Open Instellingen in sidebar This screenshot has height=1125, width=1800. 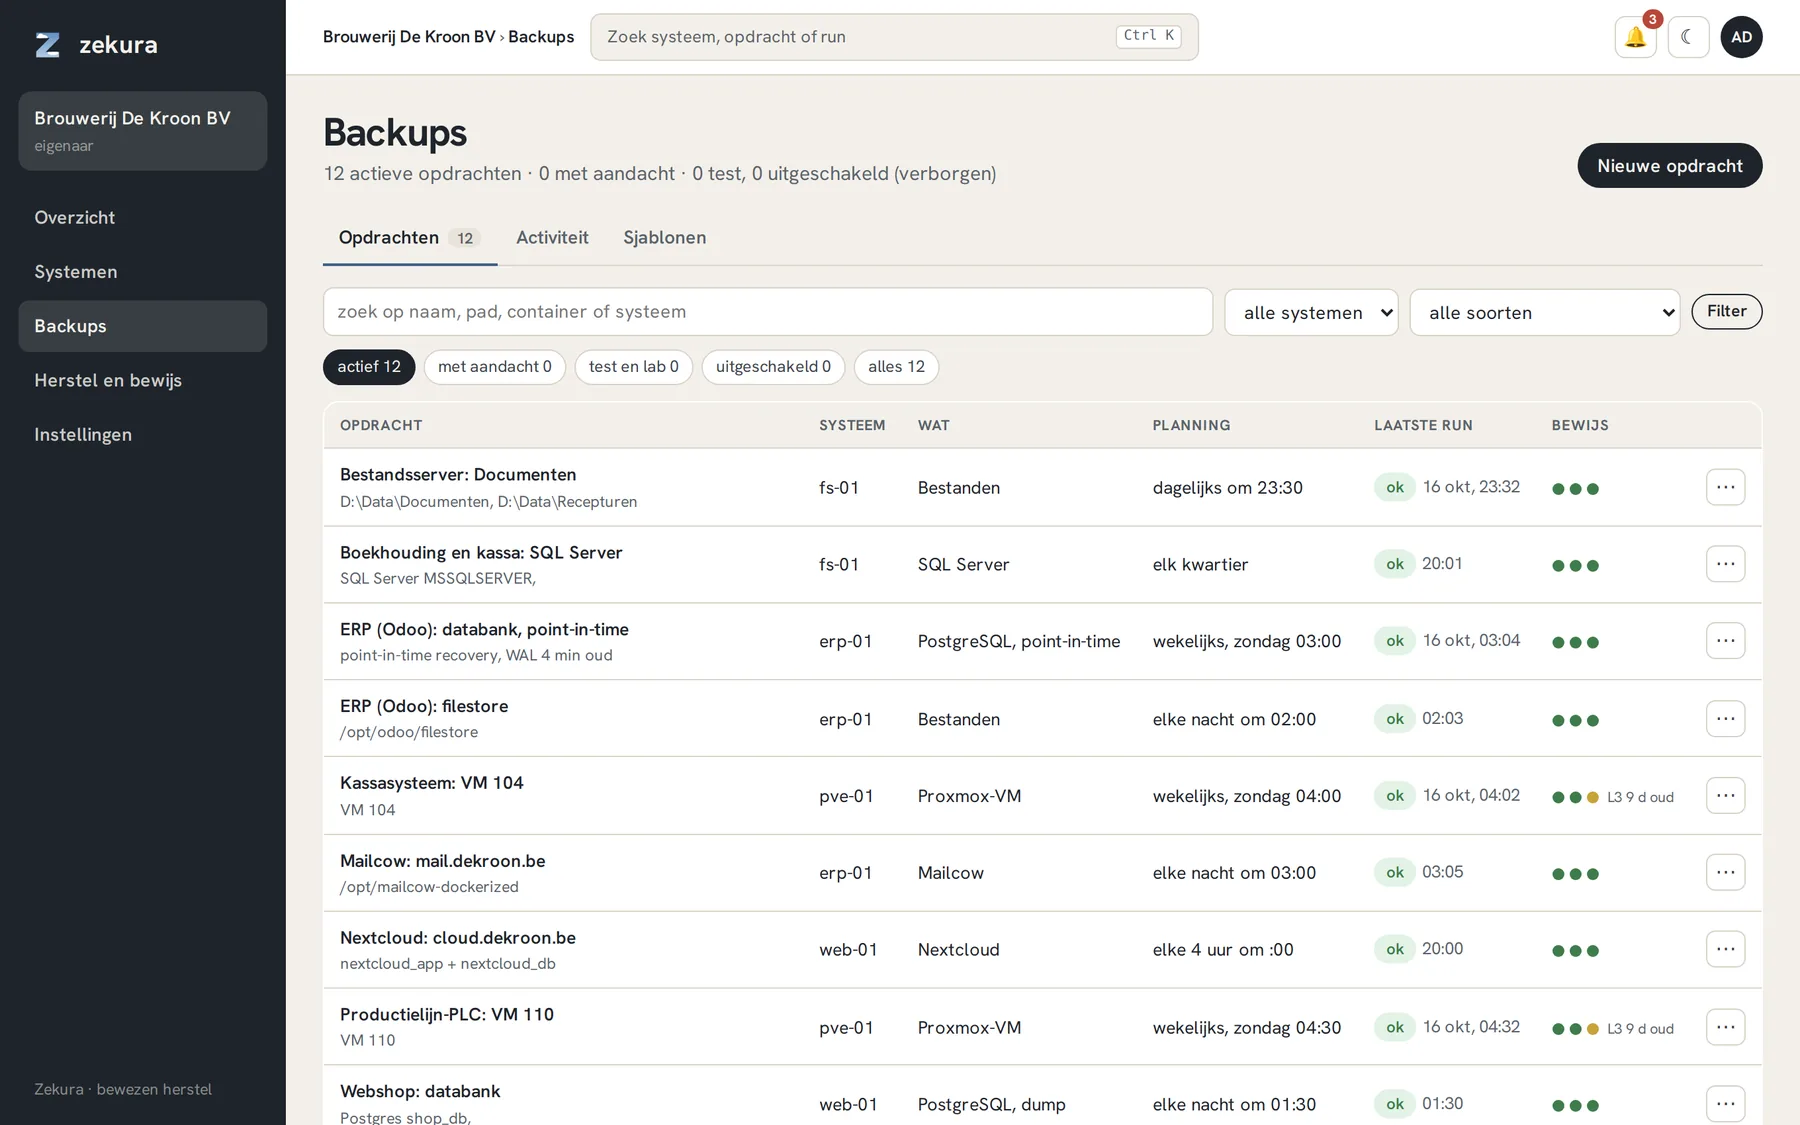click(143, 434)
